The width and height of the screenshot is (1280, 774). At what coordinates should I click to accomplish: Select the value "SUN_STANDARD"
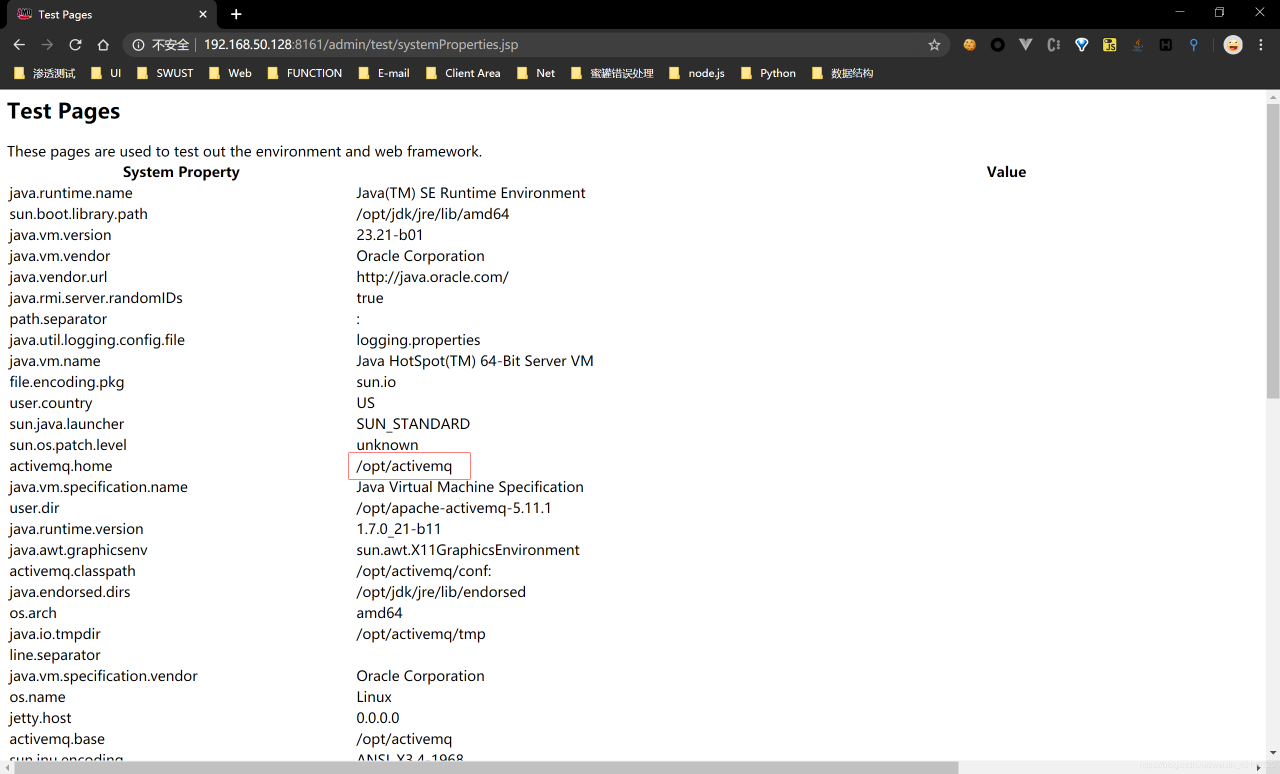tap(413, 424)
